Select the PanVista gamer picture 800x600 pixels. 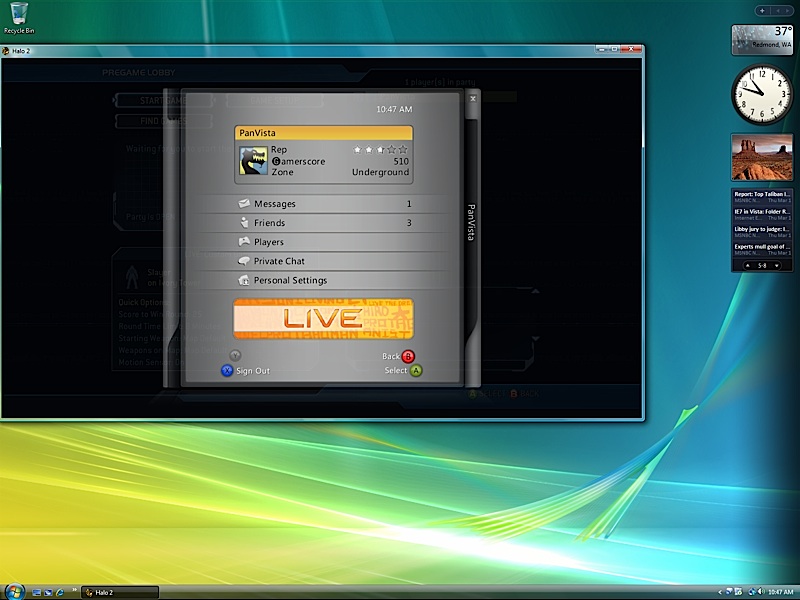(253, 161)
